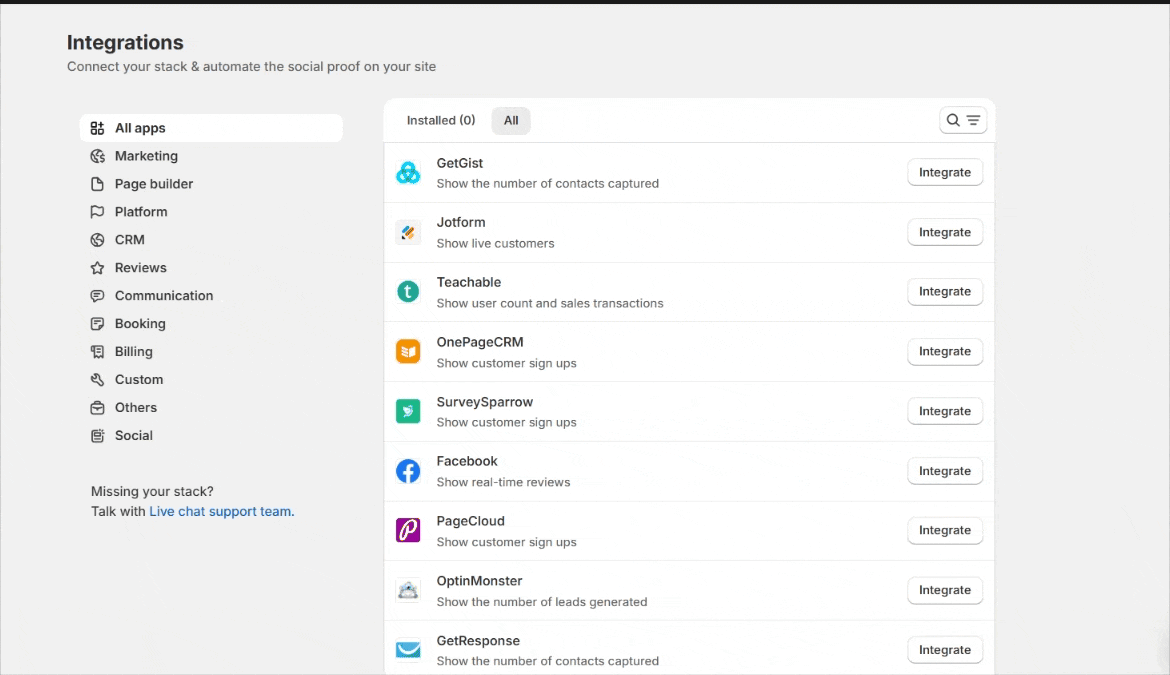The width and height of the screenshot is (1170, 675).
Task: Integrate the PageCloud app
Action: (x=945, y=530)
